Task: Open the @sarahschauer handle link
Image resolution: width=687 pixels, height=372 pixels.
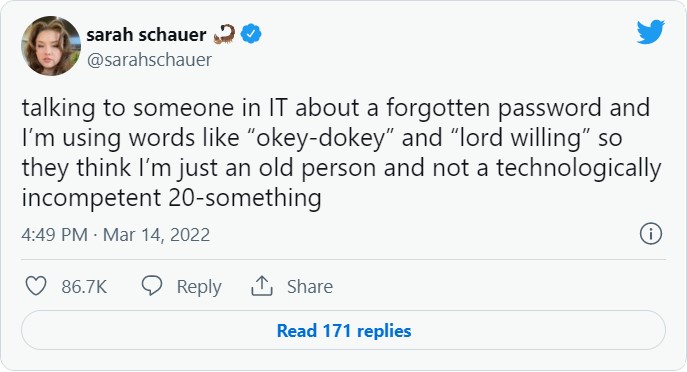Action: click(149, 60)
